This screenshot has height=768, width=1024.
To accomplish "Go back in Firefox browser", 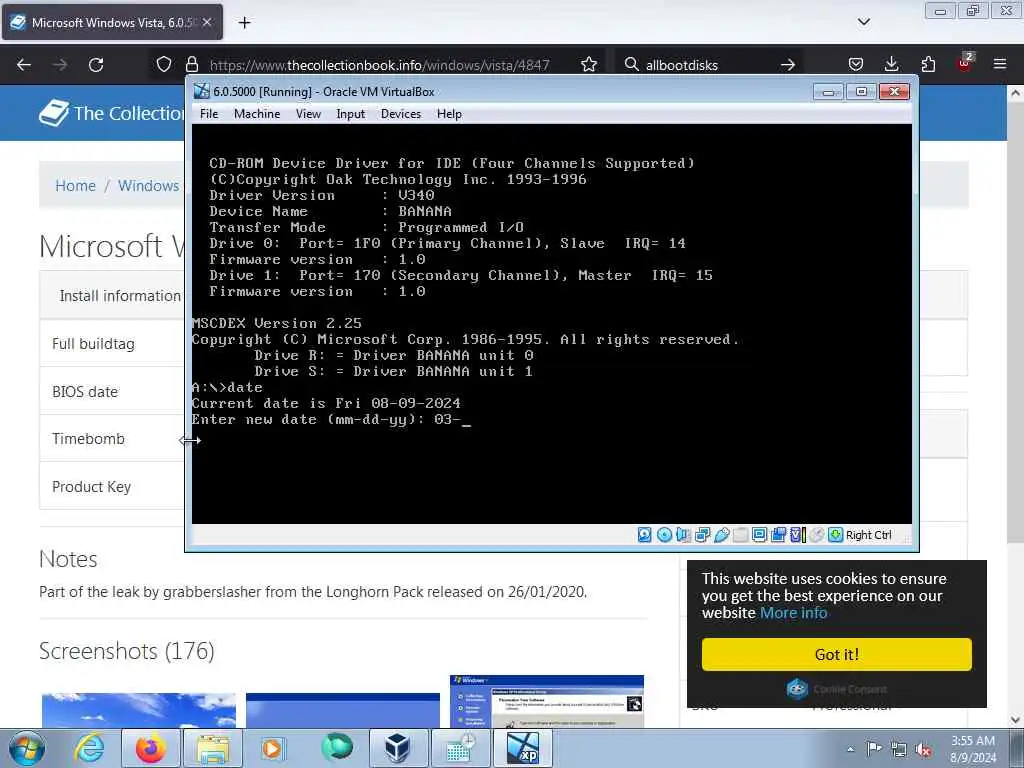I will pyautogui.click(x=24, y=64).
